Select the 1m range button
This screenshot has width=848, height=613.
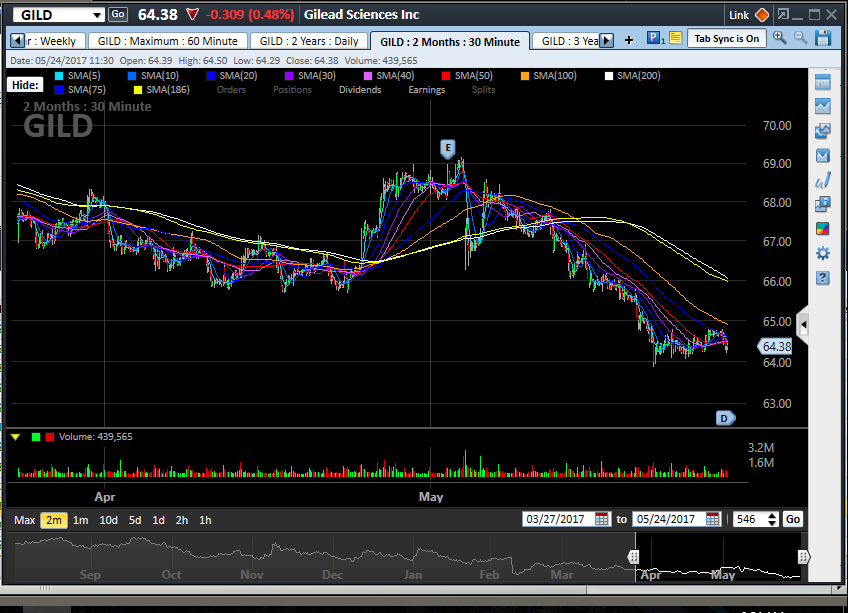tap(81, 520)
